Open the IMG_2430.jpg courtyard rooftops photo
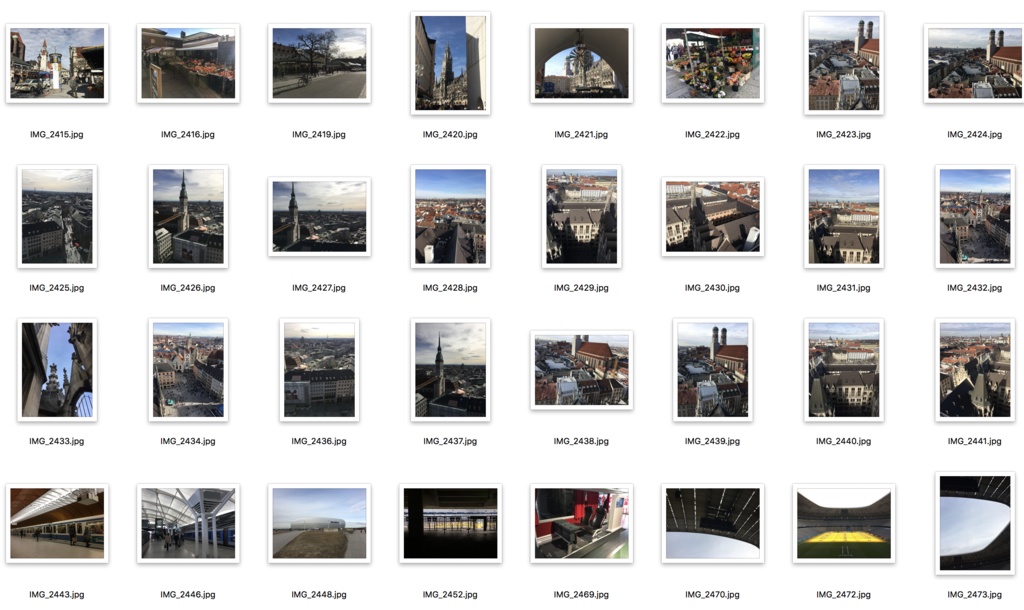 click(713, 216)
